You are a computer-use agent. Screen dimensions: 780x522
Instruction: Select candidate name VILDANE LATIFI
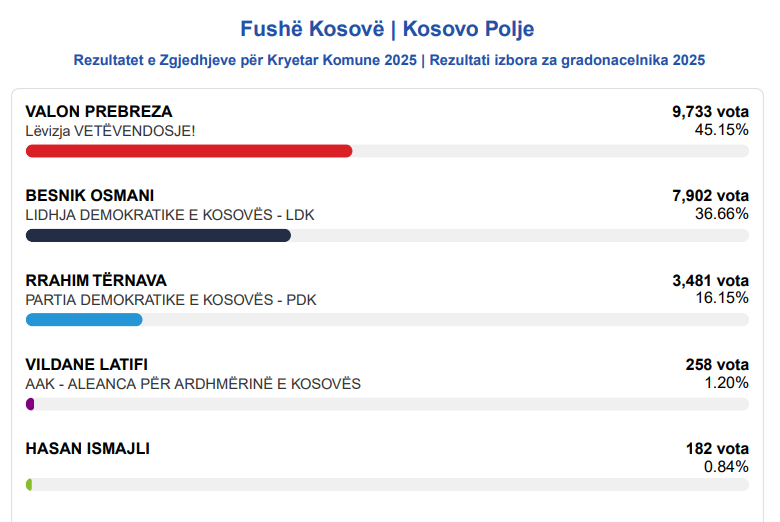(x=87, y=364)
